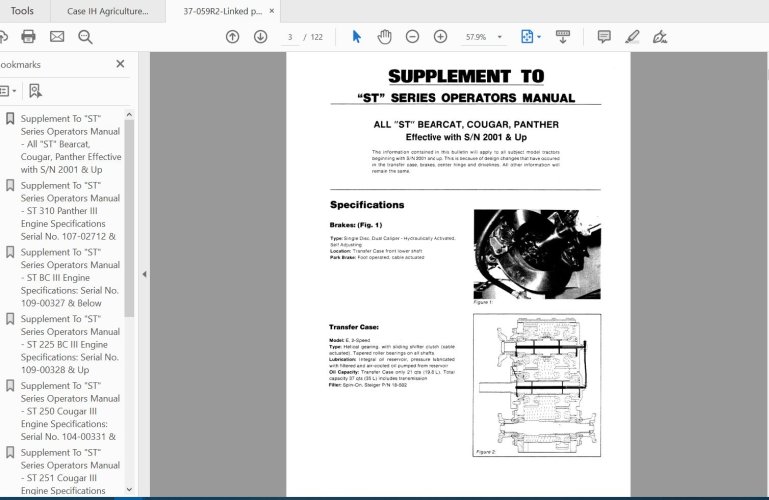Activate the hand pan tool
This screenshot has height=500, width=769.
384,37
